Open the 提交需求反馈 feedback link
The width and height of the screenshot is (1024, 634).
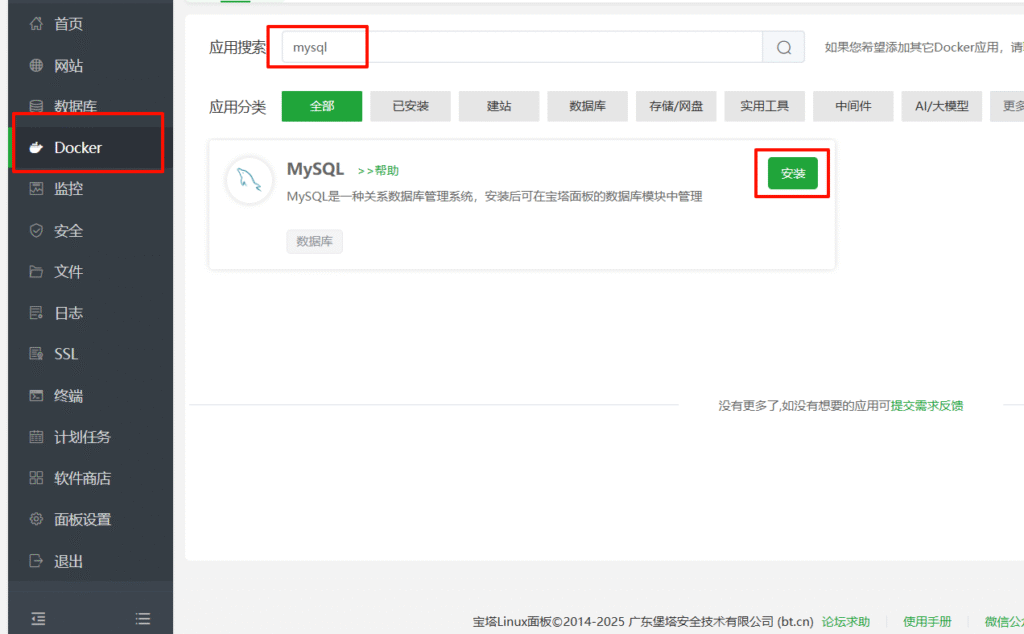(x=928, y=404)
